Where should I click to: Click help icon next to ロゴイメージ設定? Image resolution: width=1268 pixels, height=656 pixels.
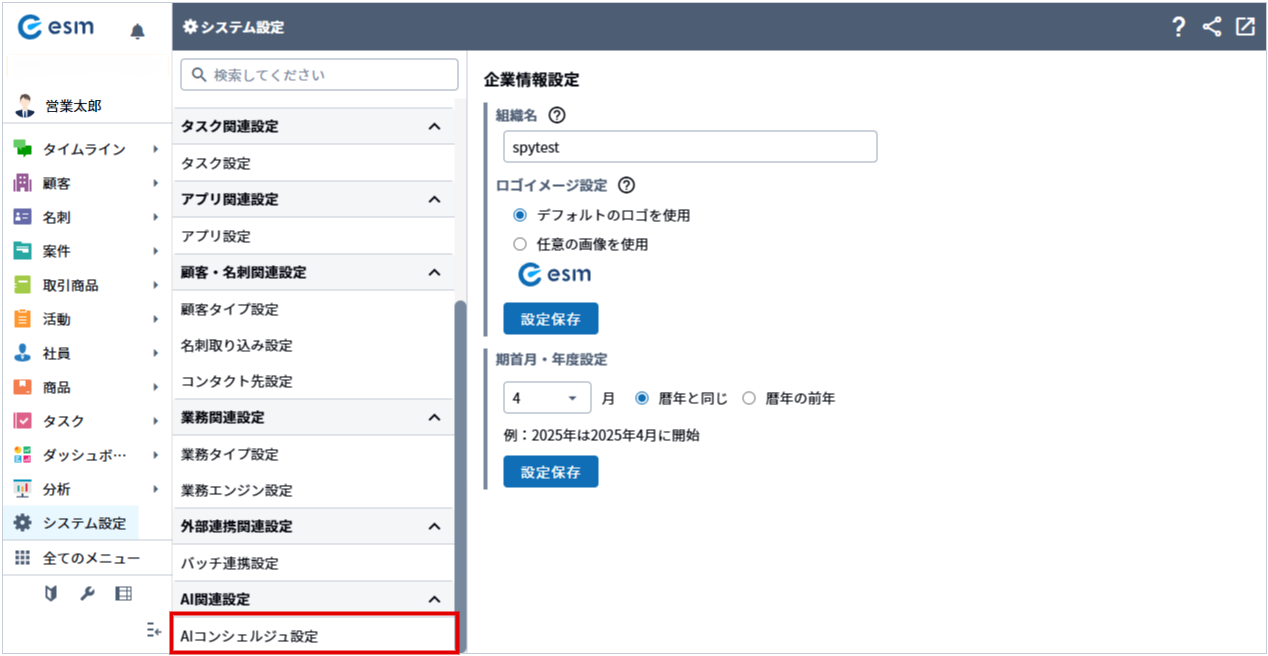pos(627,185)
